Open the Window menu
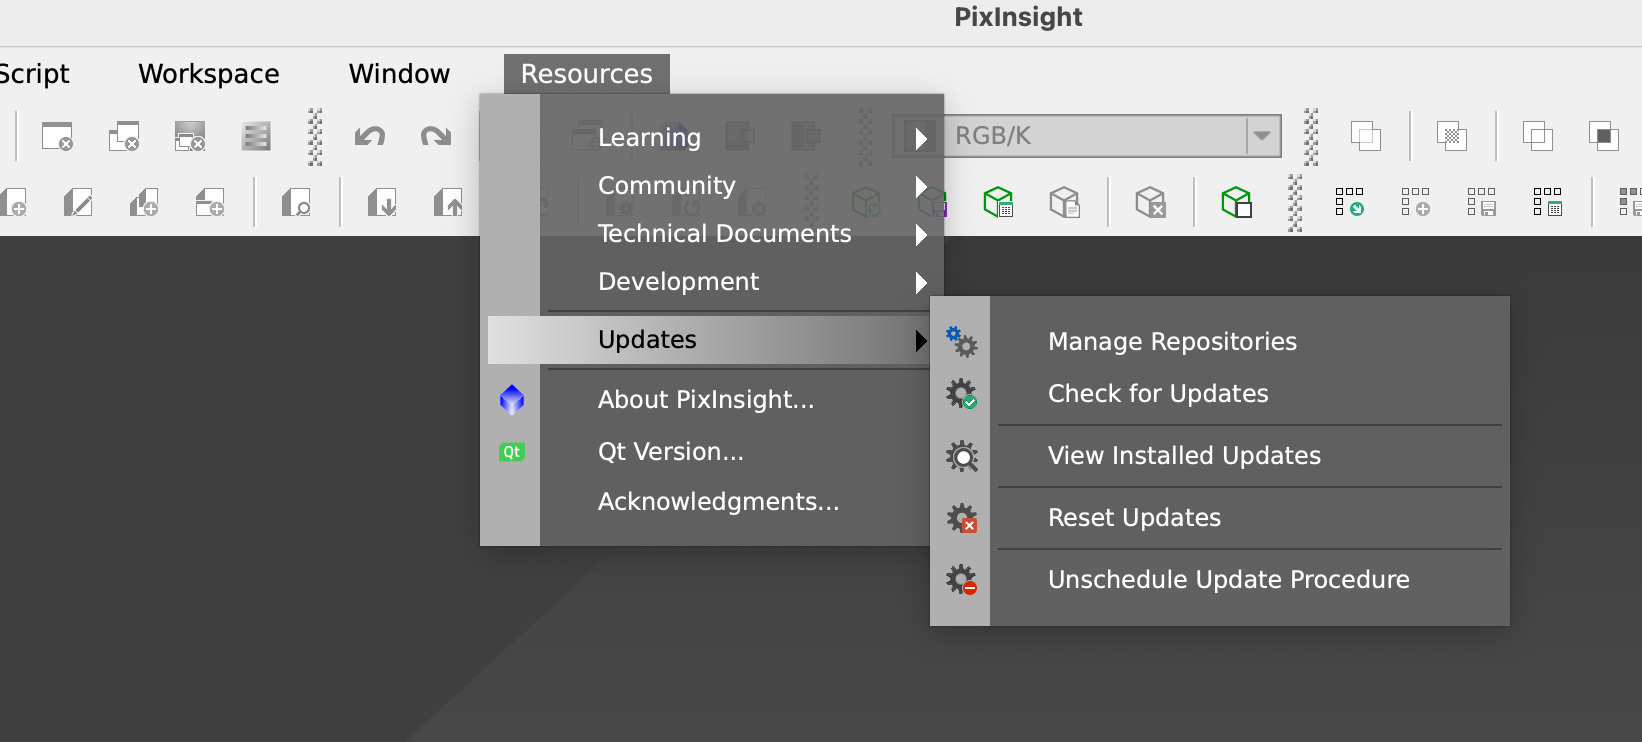This screenshot has width=1642, height=742. click(399, 74)
